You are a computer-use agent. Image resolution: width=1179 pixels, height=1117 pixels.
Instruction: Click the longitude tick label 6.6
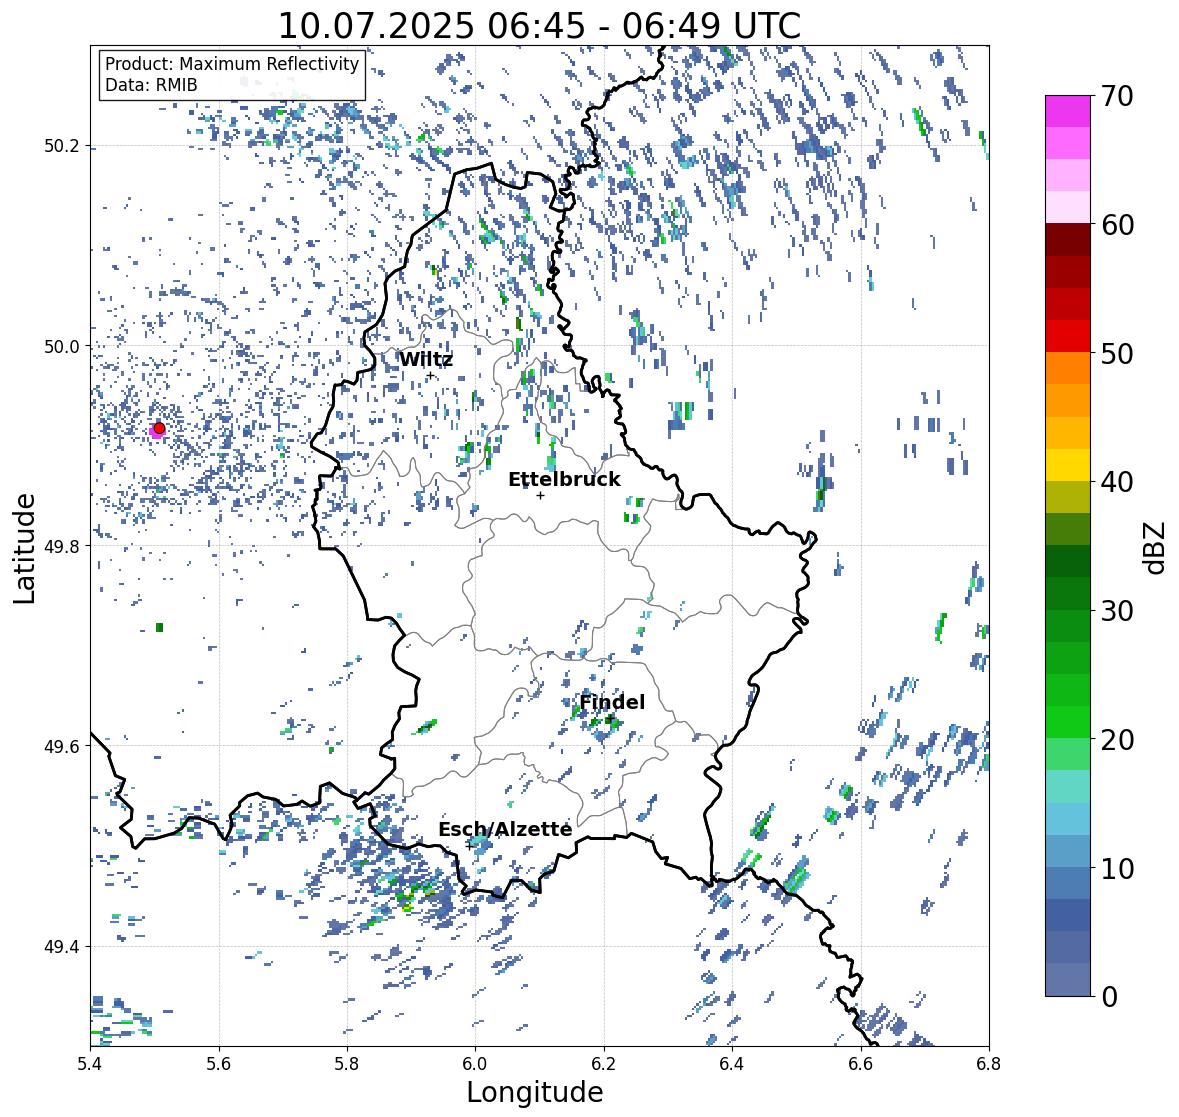pyautogui.click(x=861, y=1064)
